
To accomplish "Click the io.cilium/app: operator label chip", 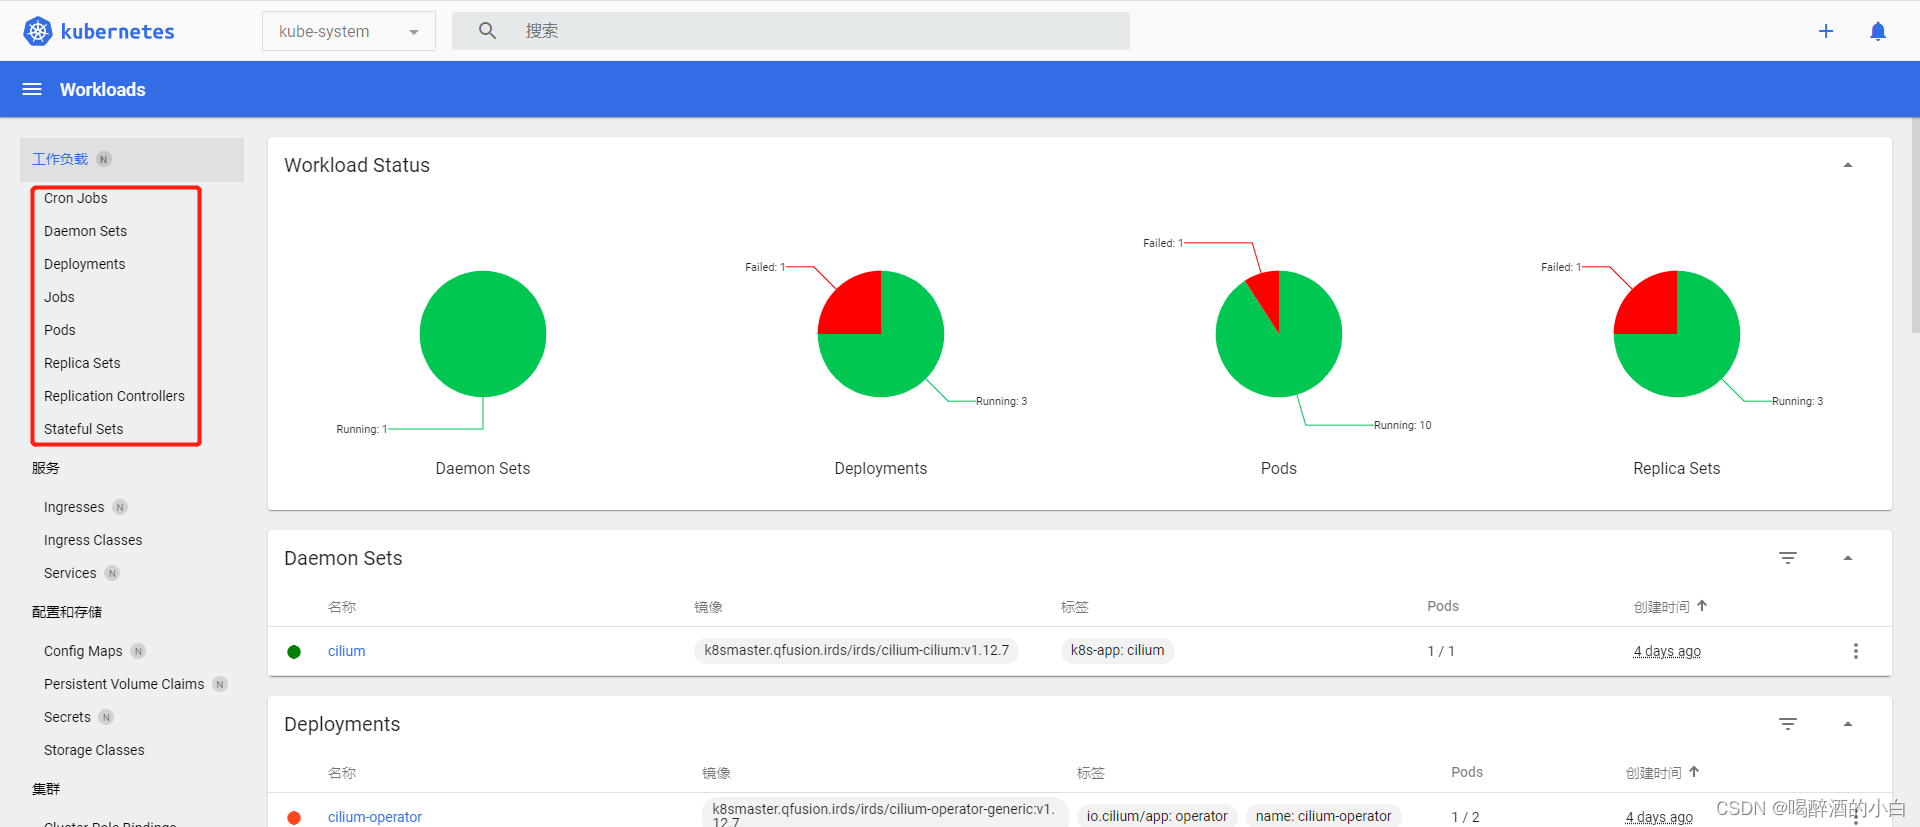I will [x=1157, y=815].
